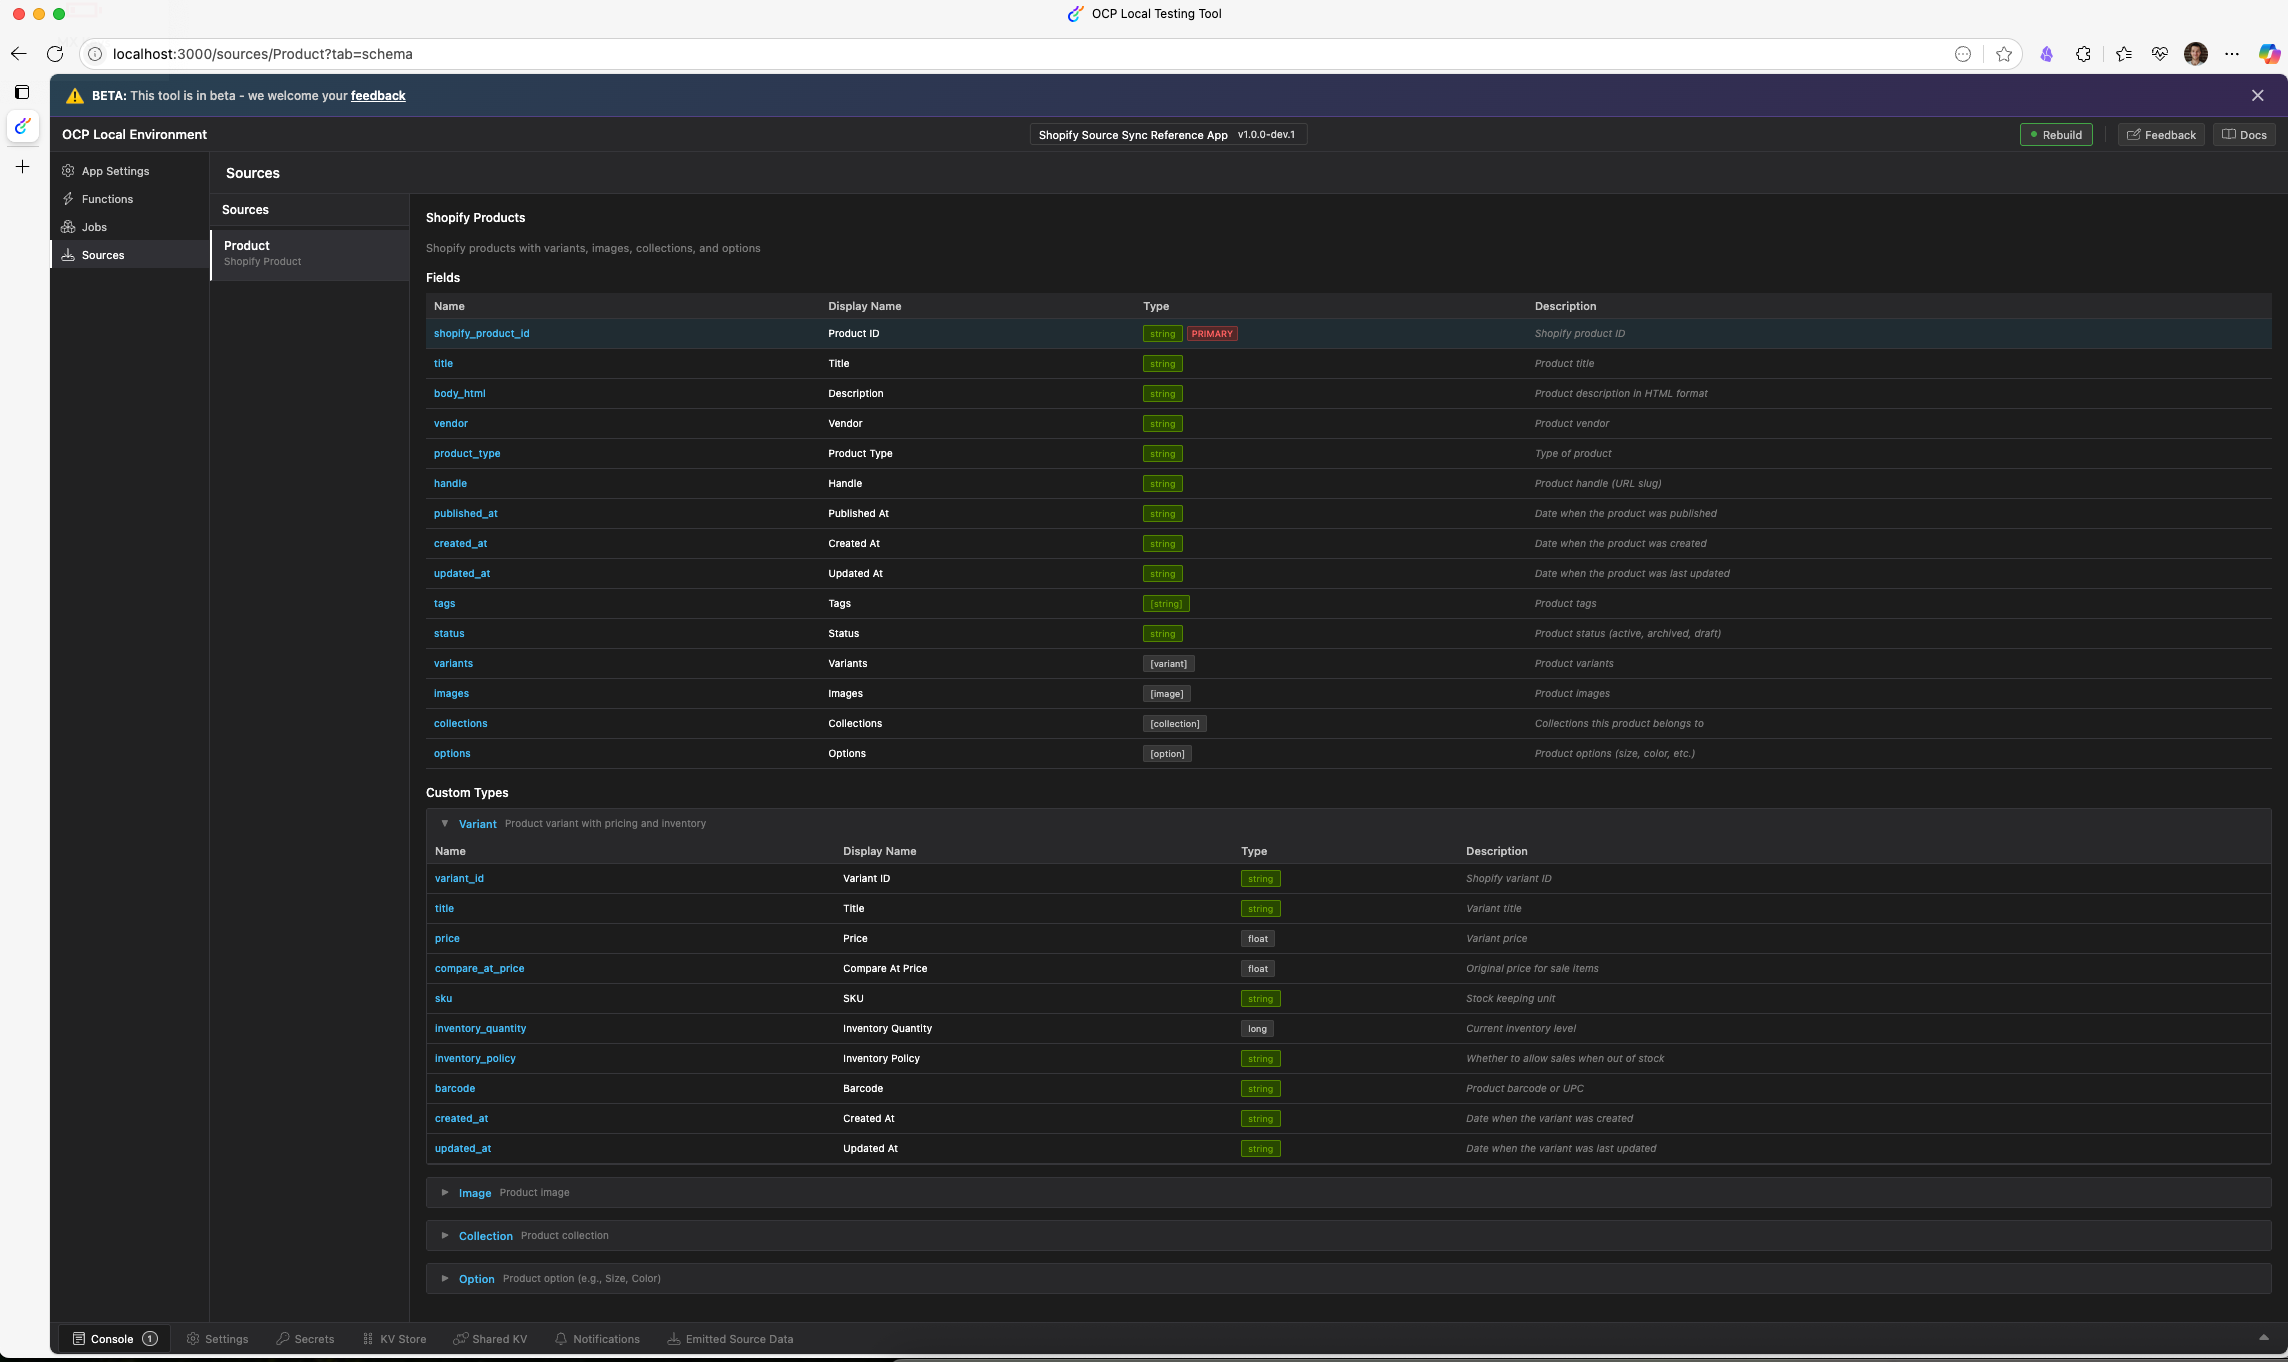Switch to Emitted Source Data tab
2288x1362 pixels.
(x=730, y=1339)
